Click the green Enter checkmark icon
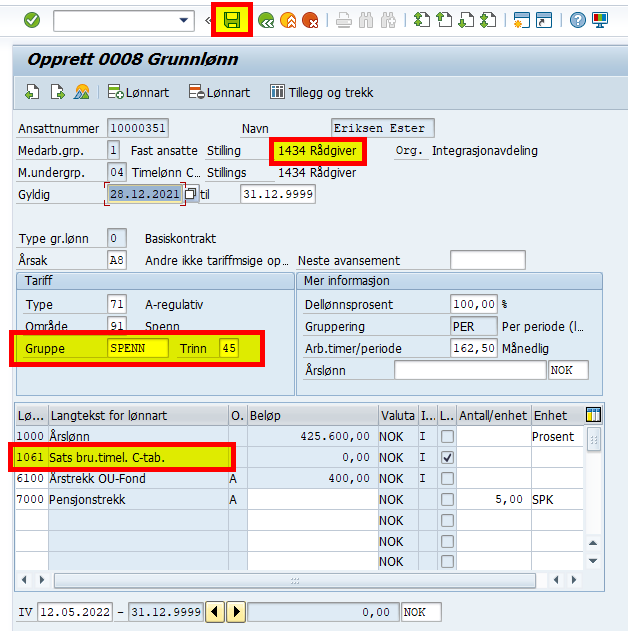Viewport: 628px width, 631px height. 32,20
